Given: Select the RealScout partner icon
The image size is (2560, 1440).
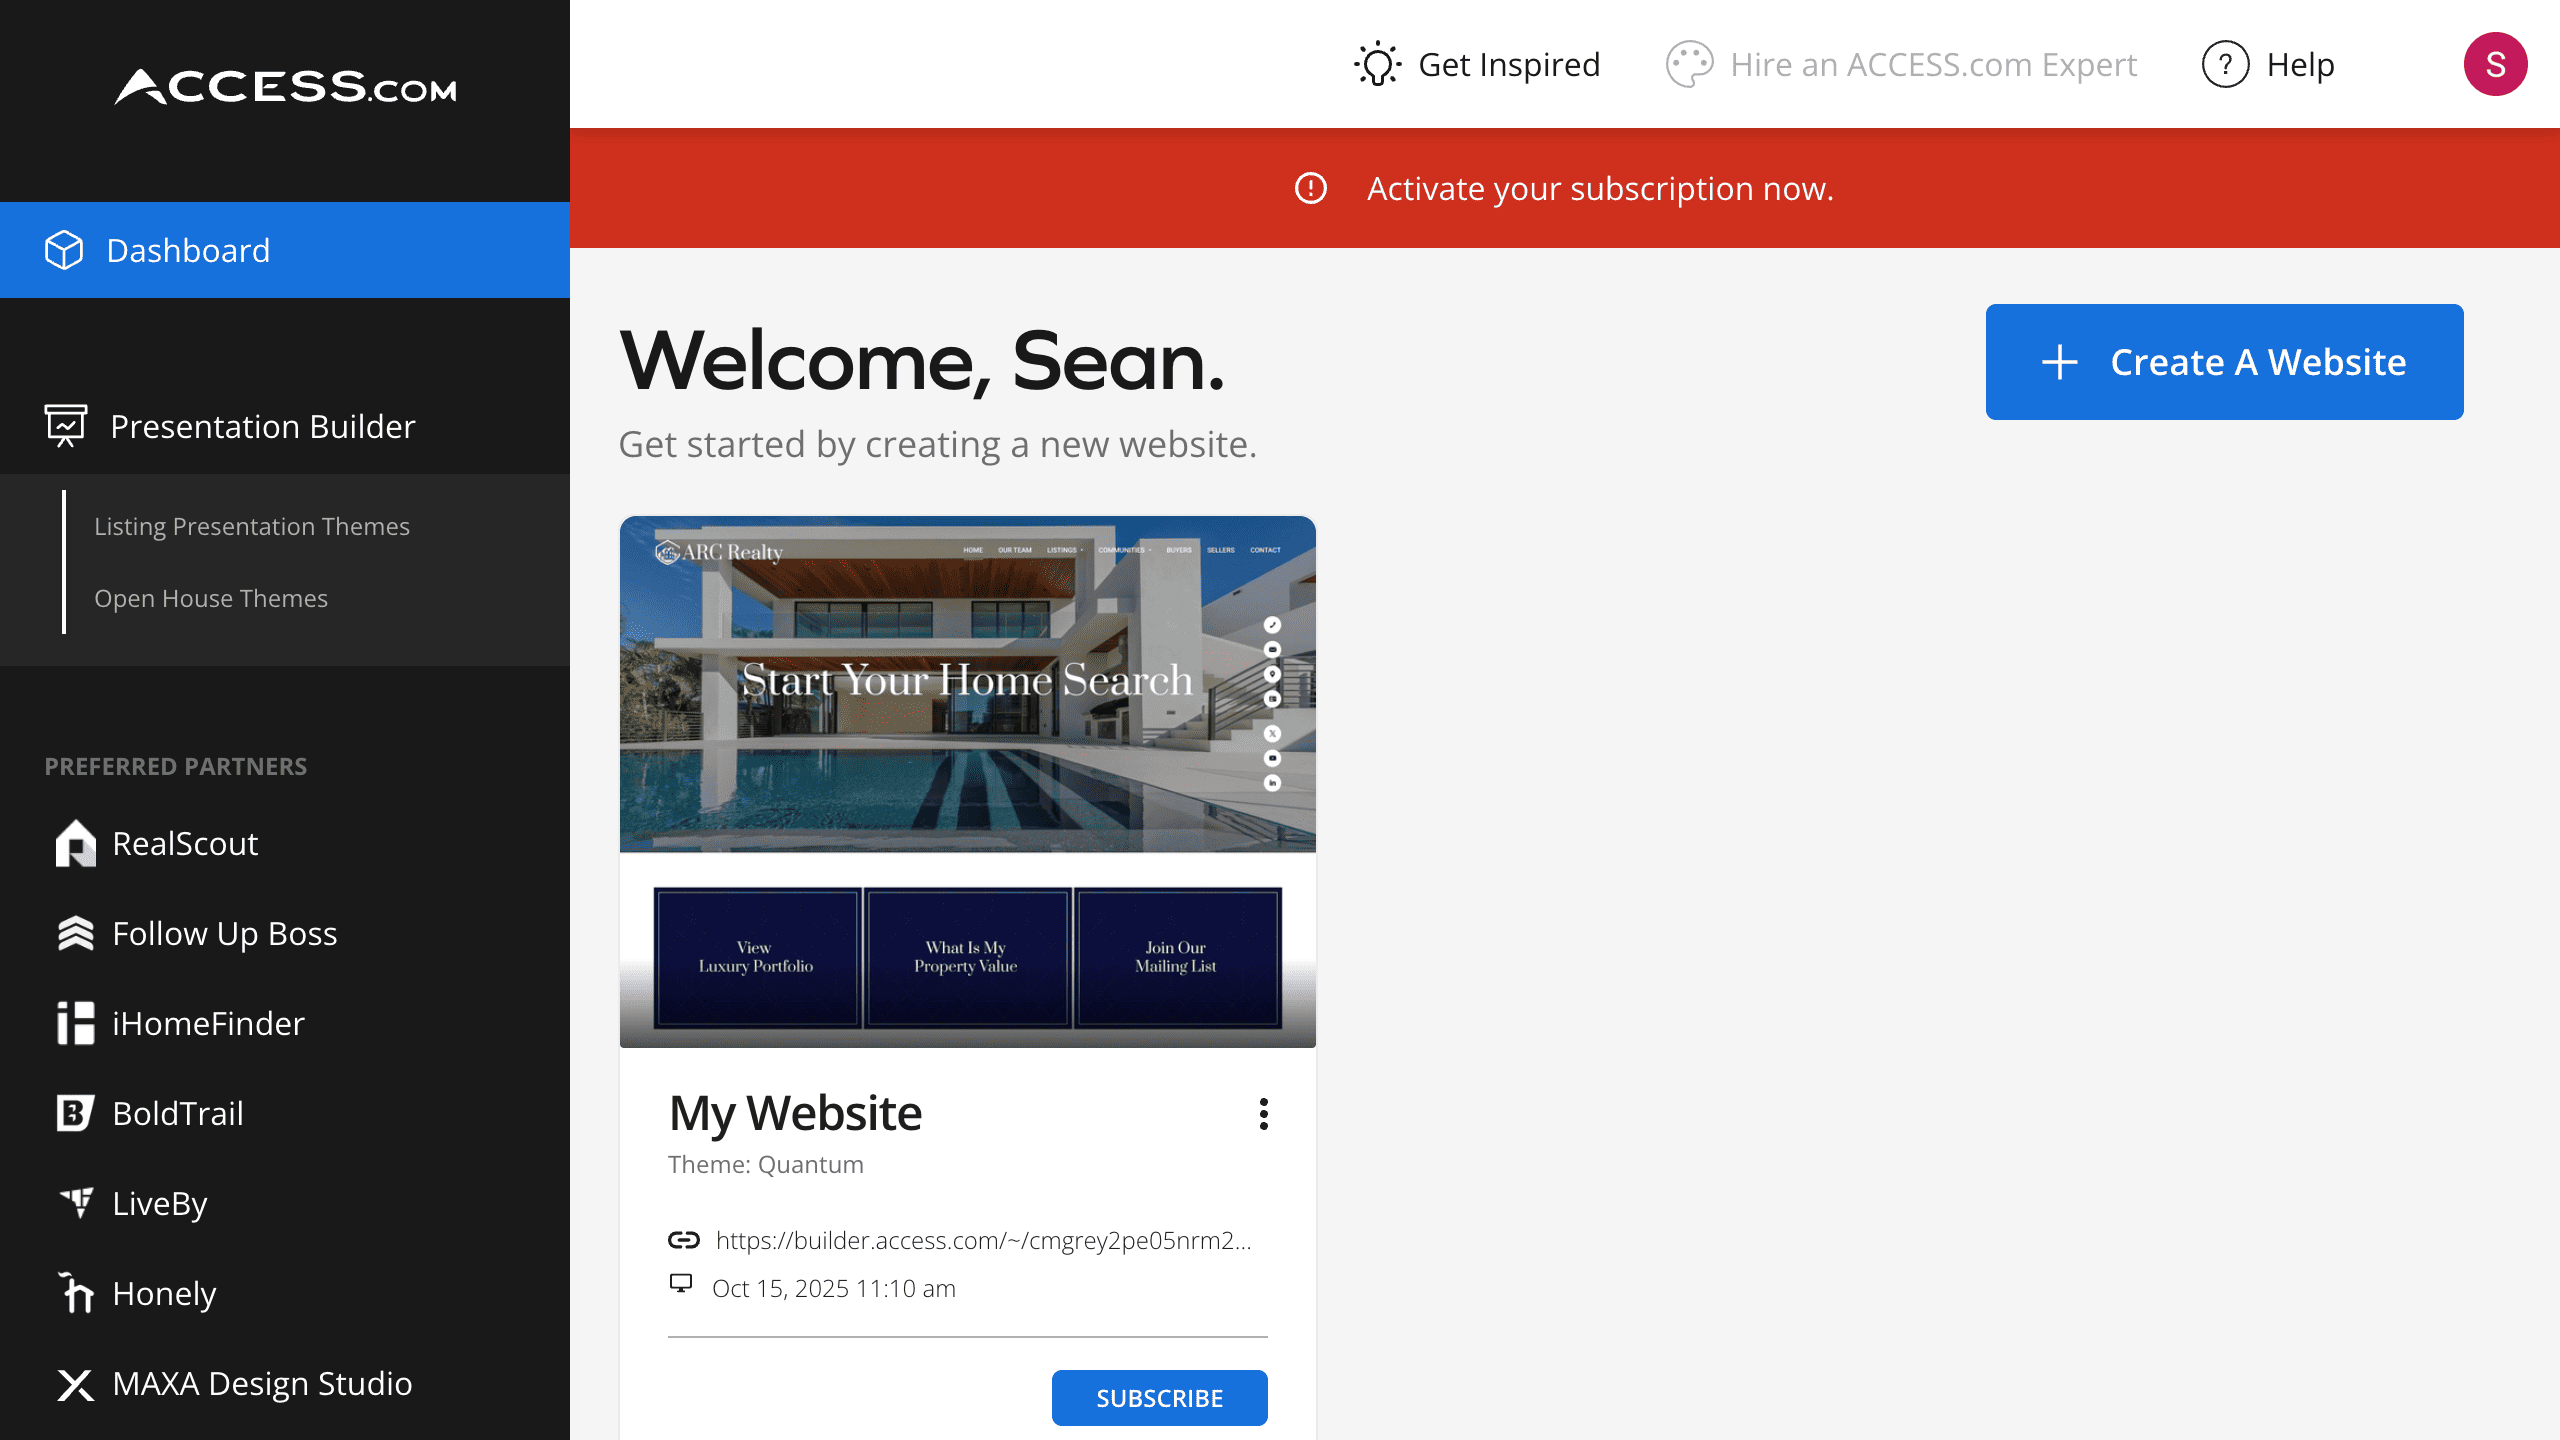Looking at the screenshot, I should [75, 843].
